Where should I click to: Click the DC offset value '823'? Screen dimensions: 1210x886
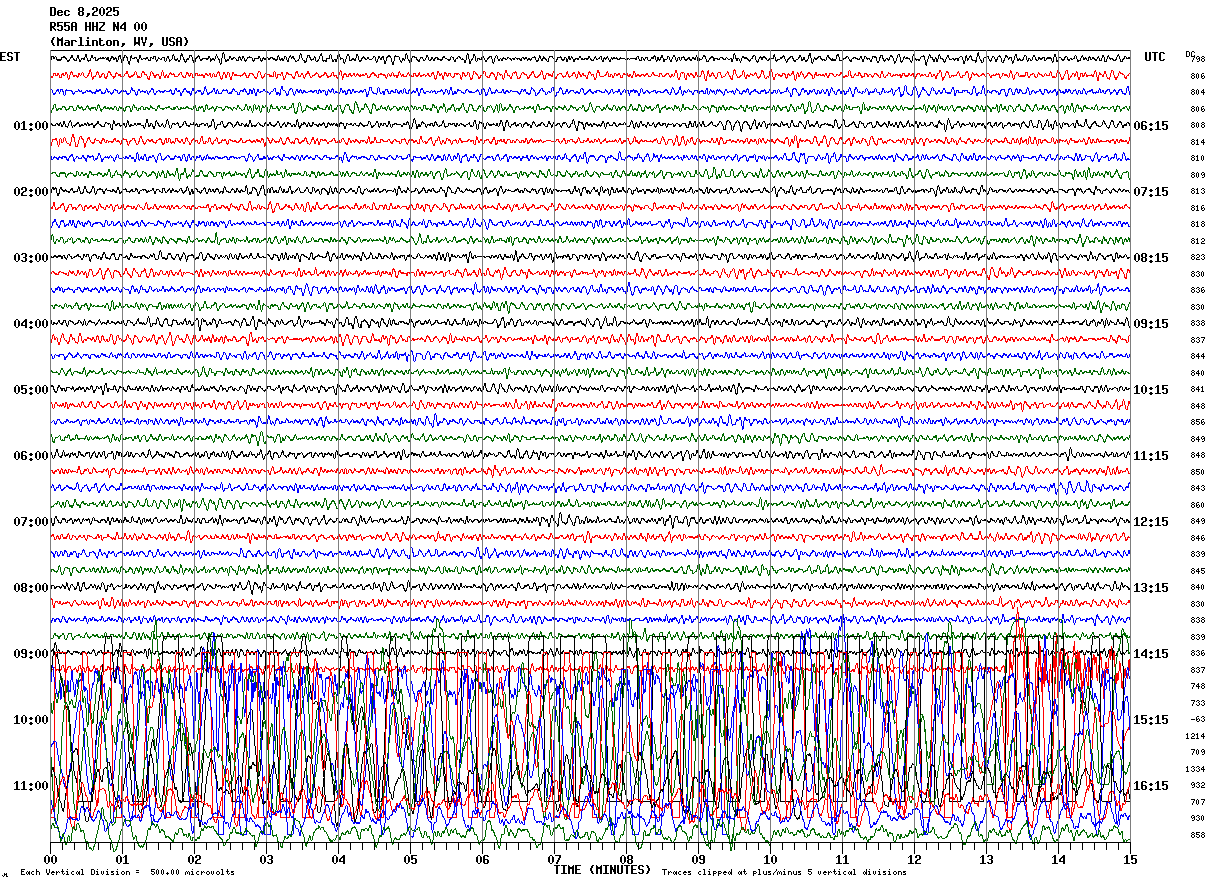tap(1197, 257)
